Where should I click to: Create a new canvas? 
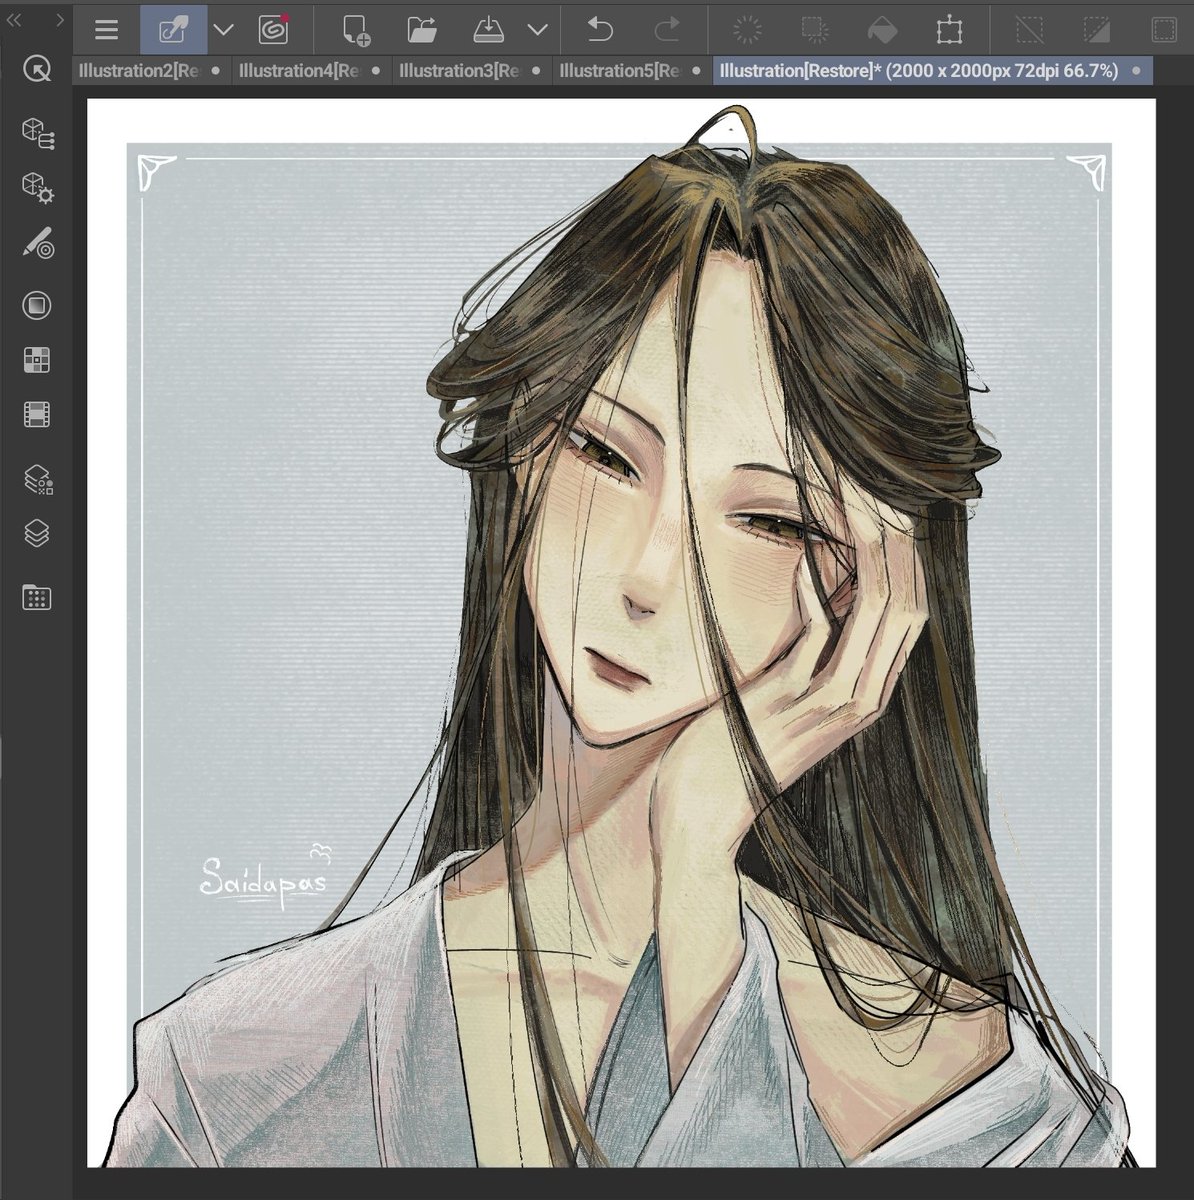tap(356, 29)
